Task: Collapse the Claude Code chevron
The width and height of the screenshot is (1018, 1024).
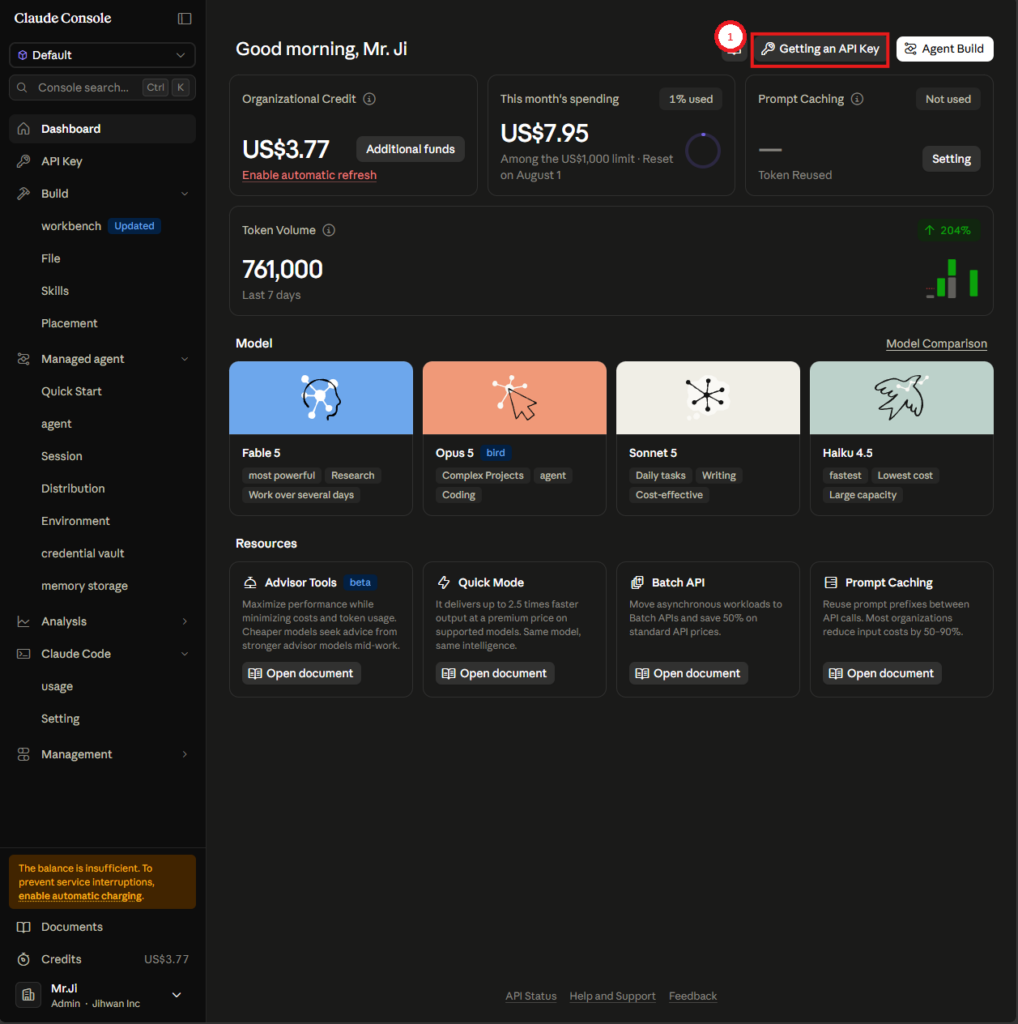Action: tap(184, 654)
